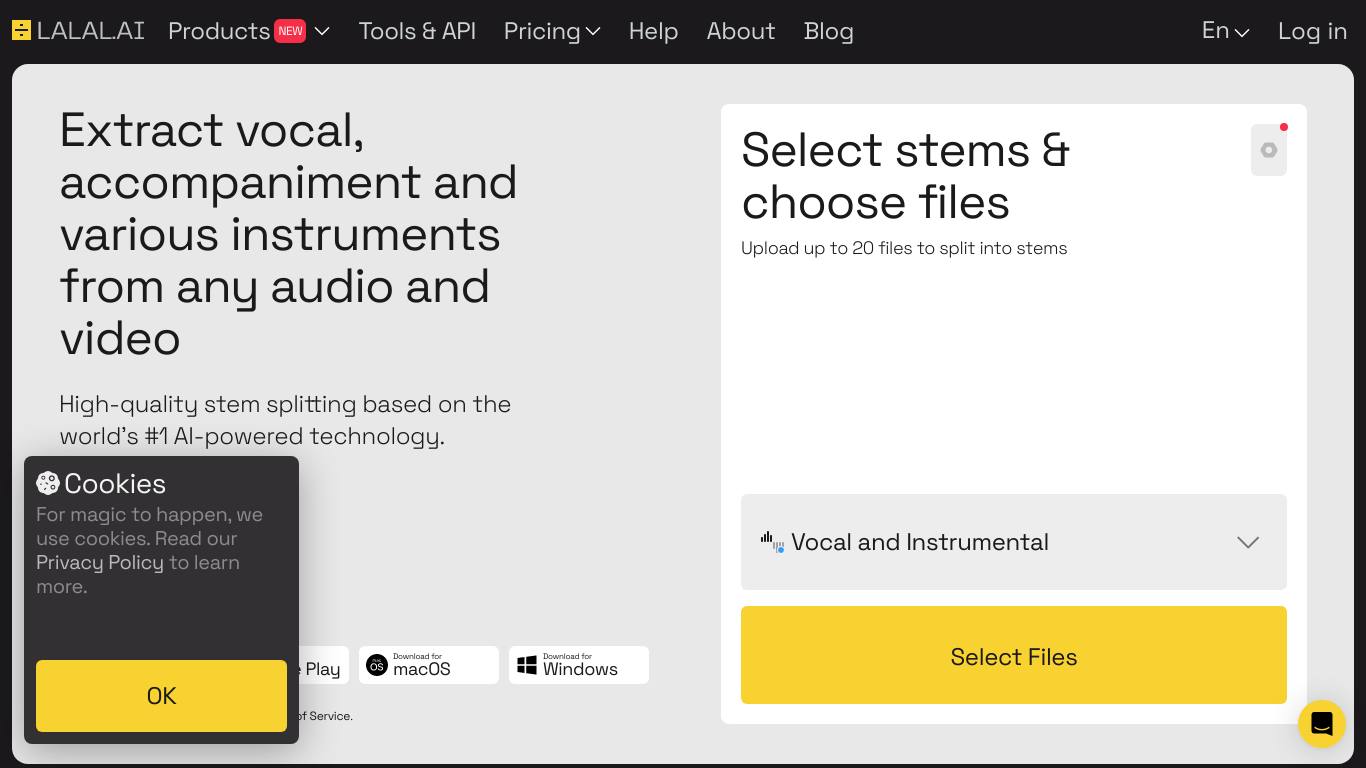Open the splitter settings gear icon
This screenshot has height=768, width=1366.
coord(1268,150)
